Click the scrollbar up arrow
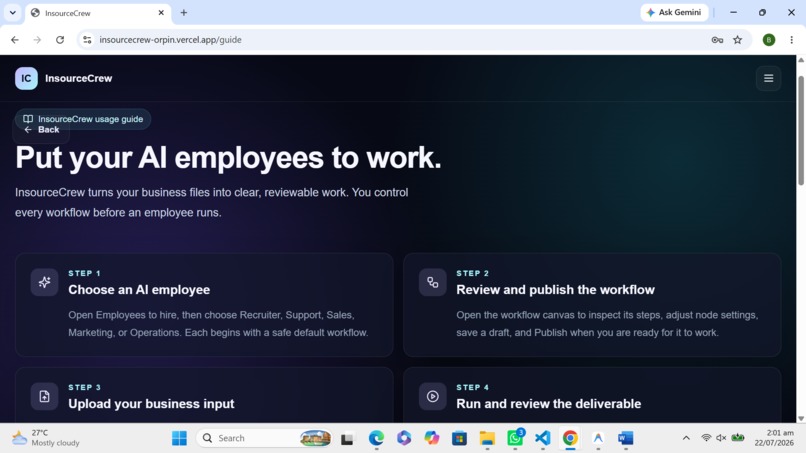Viewport: 806px width, 453px height. pyautogui.click(x=801, y=60)
